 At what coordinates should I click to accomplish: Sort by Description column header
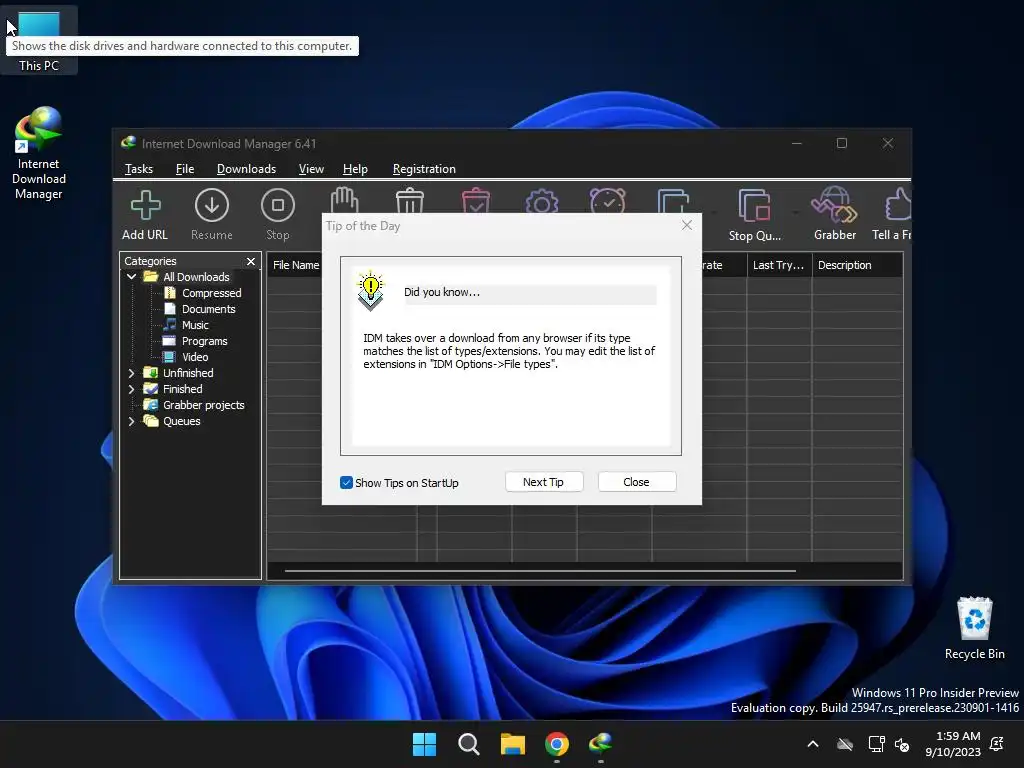tap(857, 265)
